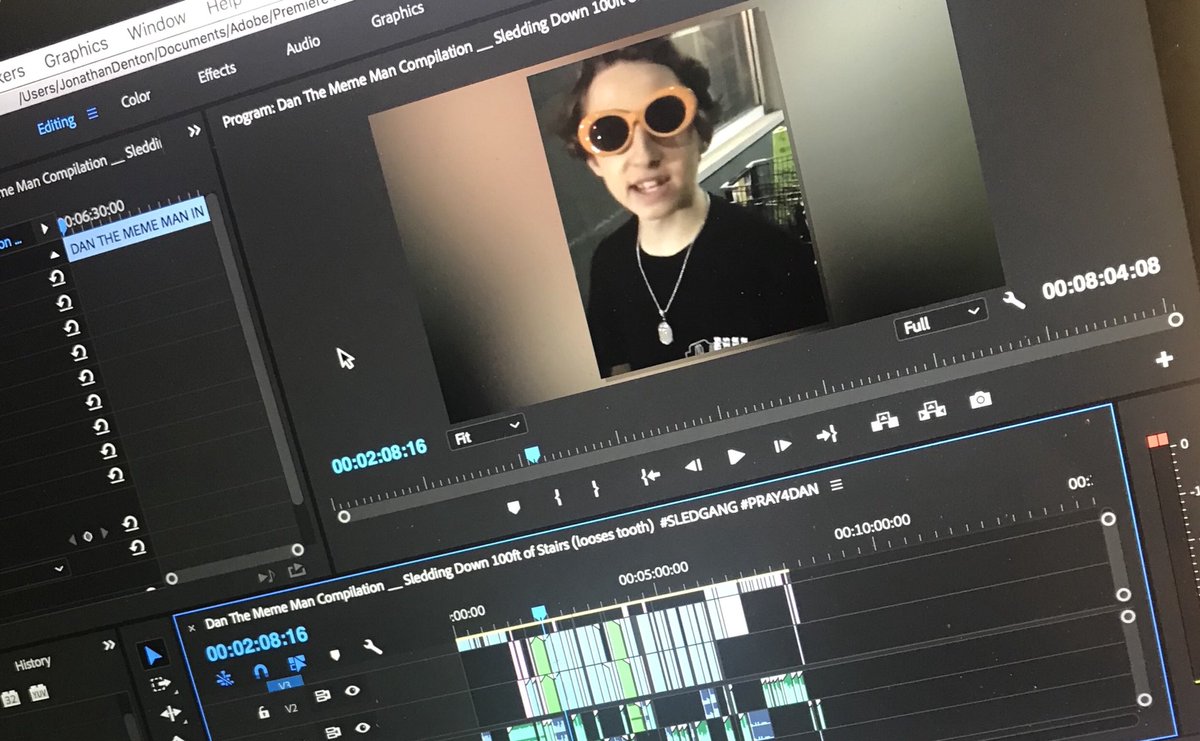Toggle the YUV effects filter icon
The width and height of the screenshot is (1200, 741).
click(38, 692)
